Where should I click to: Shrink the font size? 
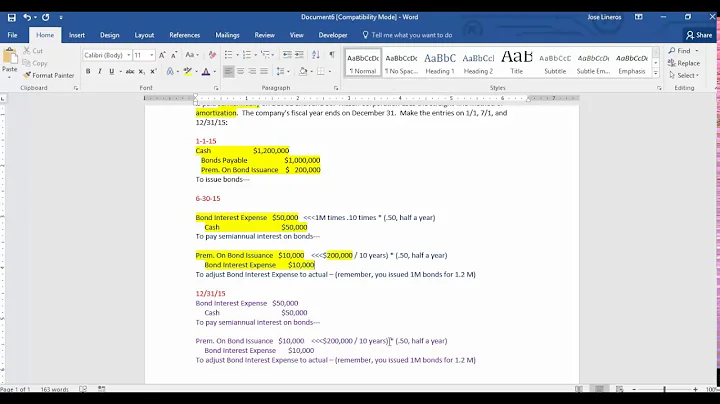pyautogui.click(x=174, y=55)
